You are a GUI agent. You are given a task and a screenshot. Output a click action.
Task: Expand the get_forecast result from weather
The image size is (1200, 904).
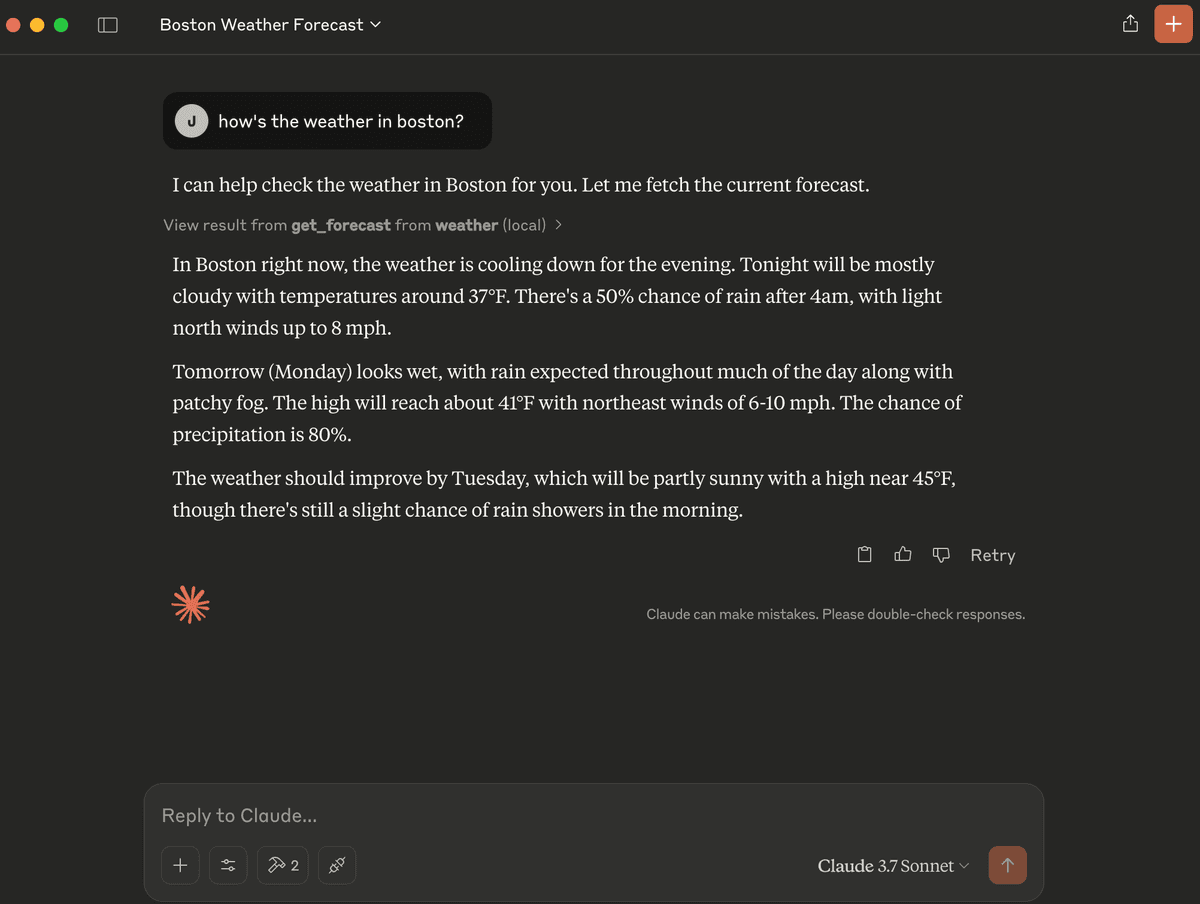tap(363, 225)
